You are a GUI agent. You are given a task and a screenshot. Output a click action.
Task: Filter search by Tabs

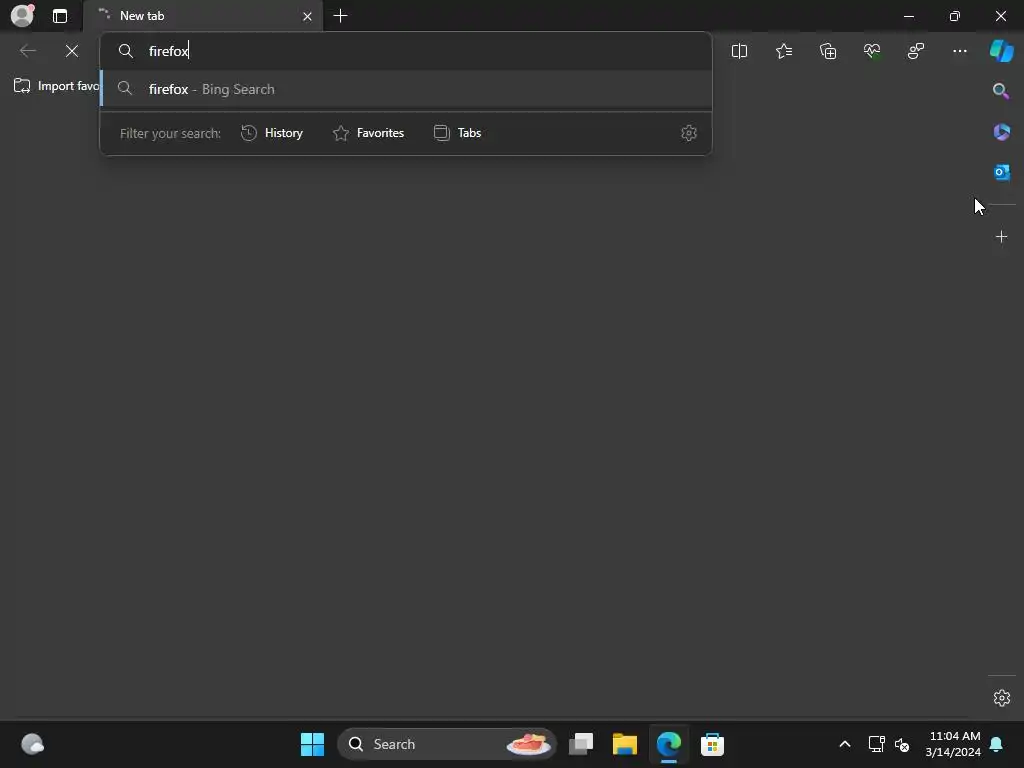click(x=457, y=133)
